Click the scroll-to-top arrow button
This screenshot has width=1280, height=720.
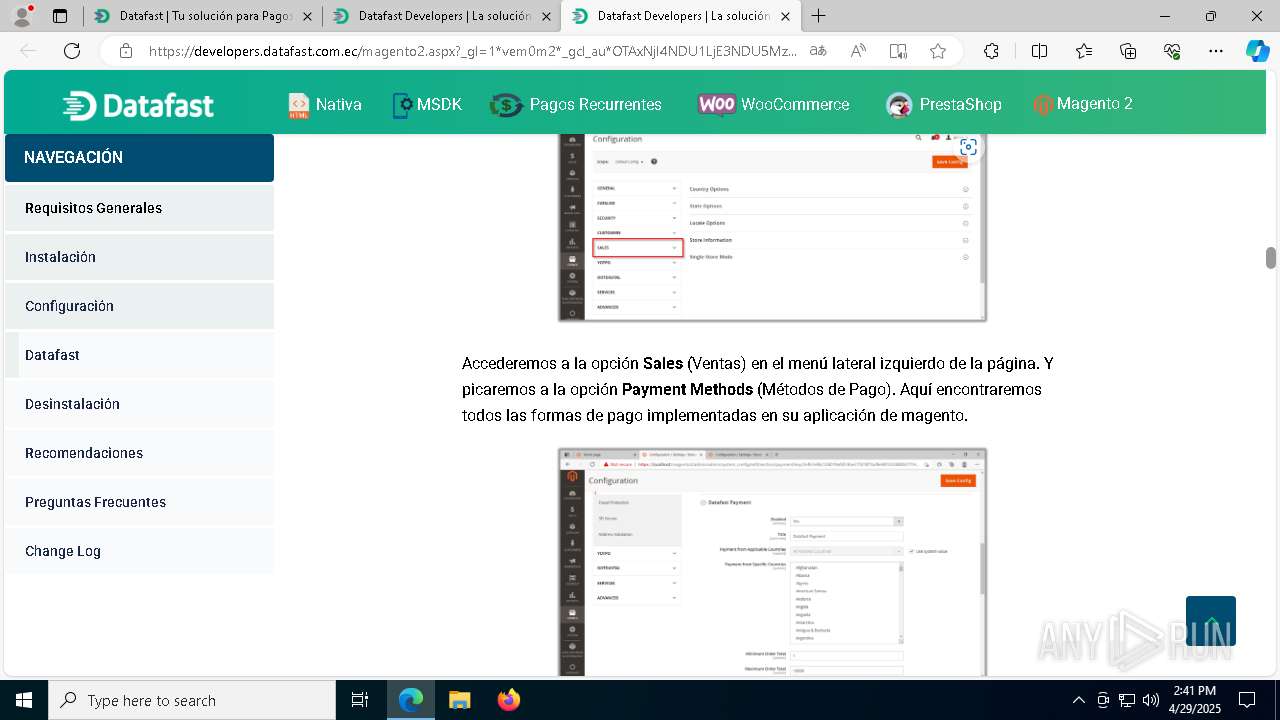coord(1211,621)
